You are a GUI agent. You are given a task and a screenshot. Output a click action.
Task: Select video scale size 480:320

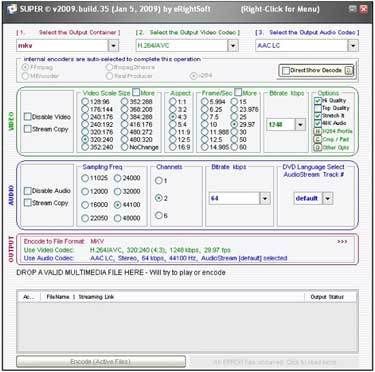[x=124, y=139]
